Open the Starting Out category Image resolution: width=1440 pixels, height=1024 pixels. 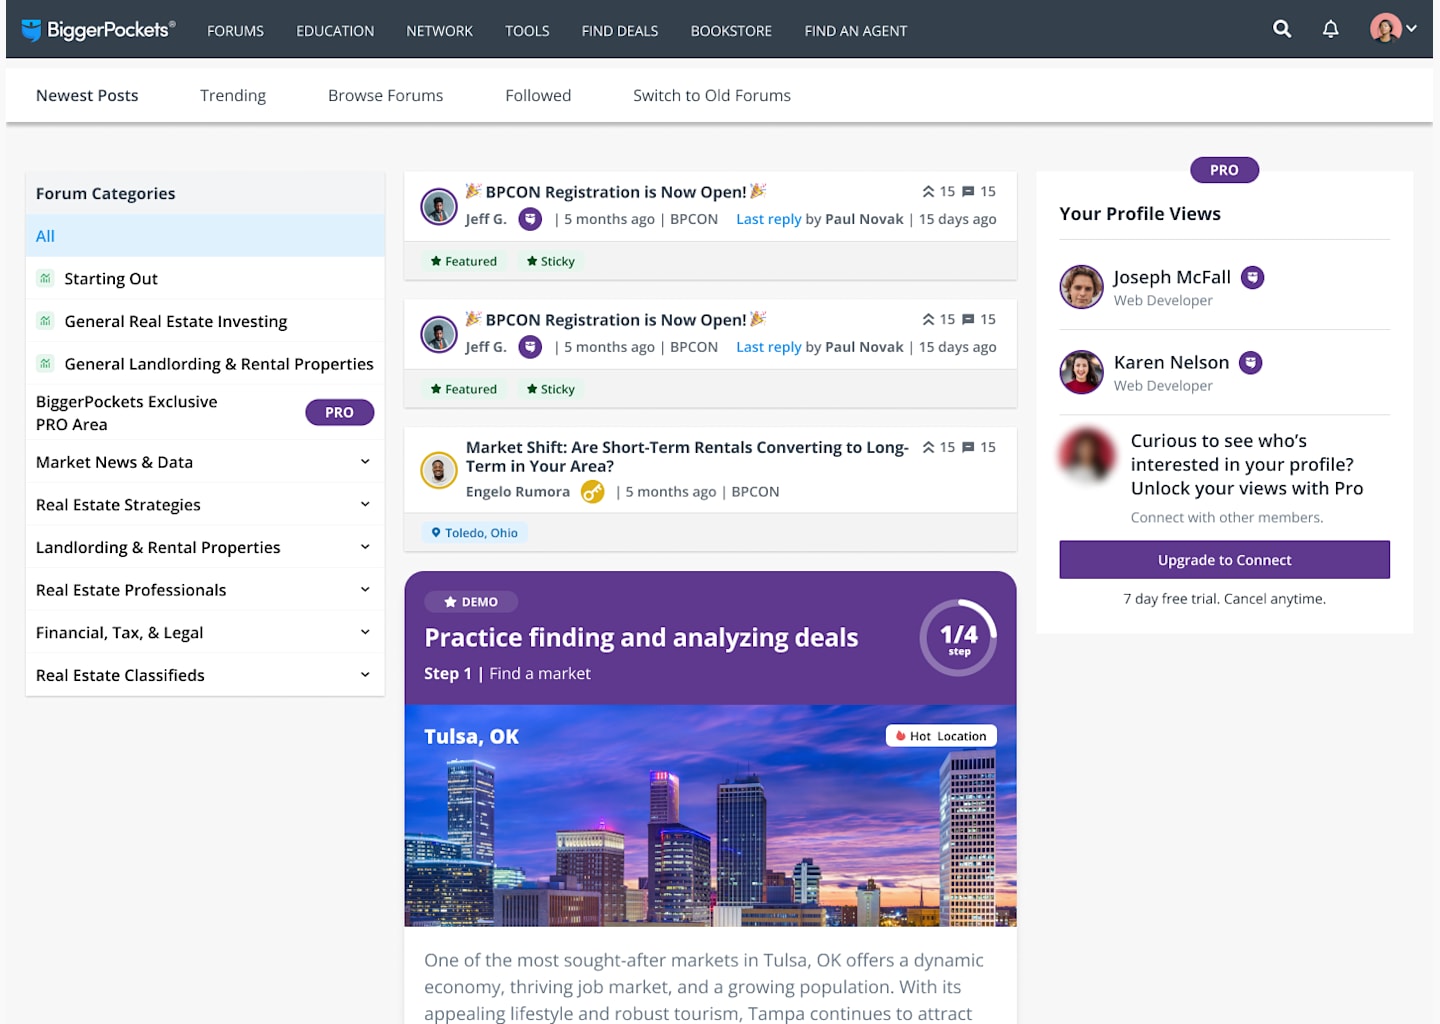click(x=111, y=279)
